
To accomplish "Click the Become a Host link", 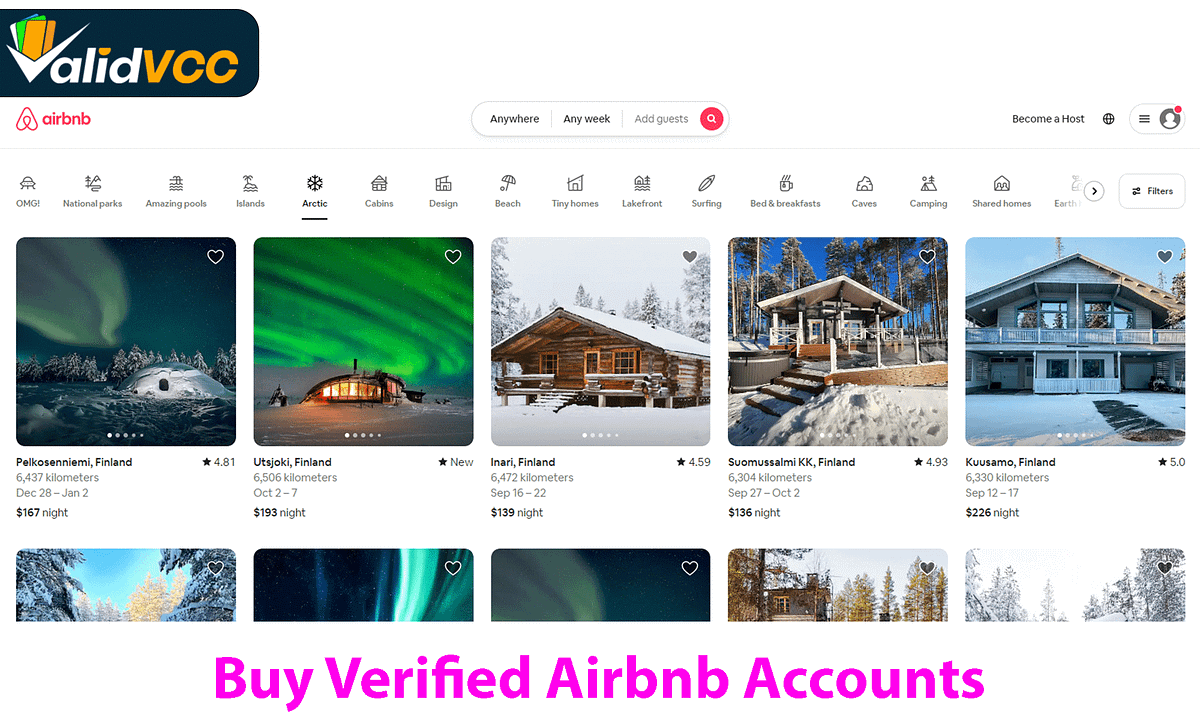I will point(1048,119).
